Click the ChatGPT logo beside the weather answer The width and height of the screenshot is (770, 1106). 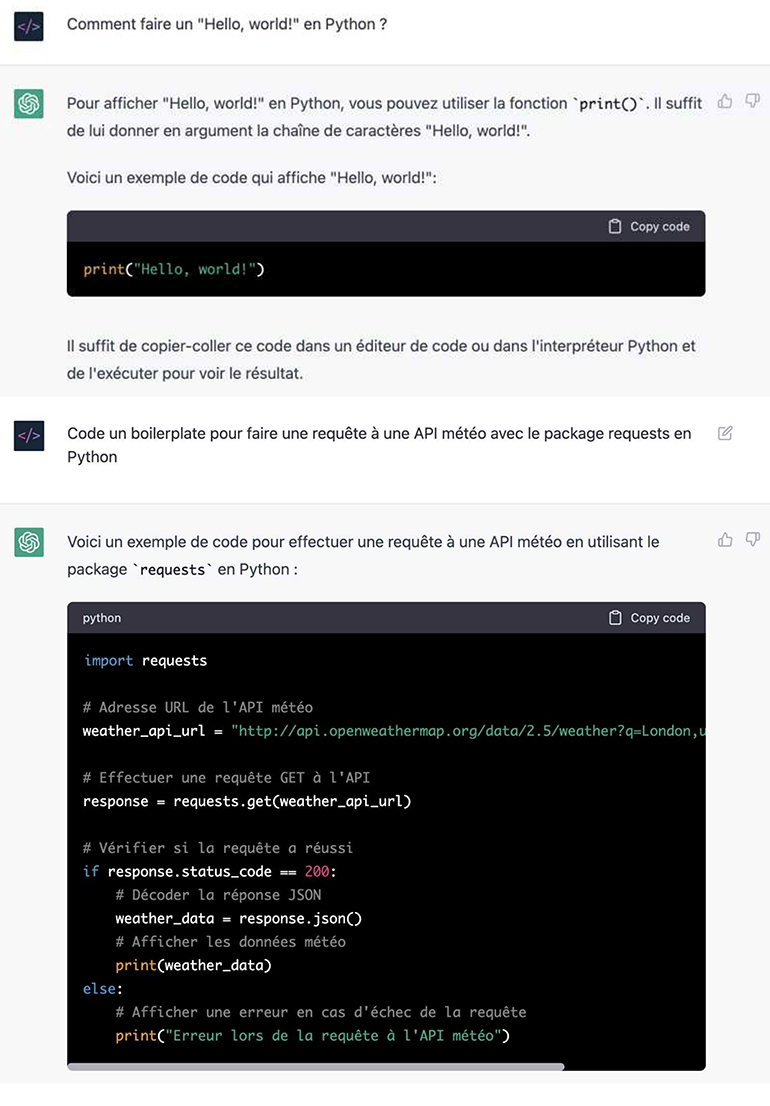point(29,542)
